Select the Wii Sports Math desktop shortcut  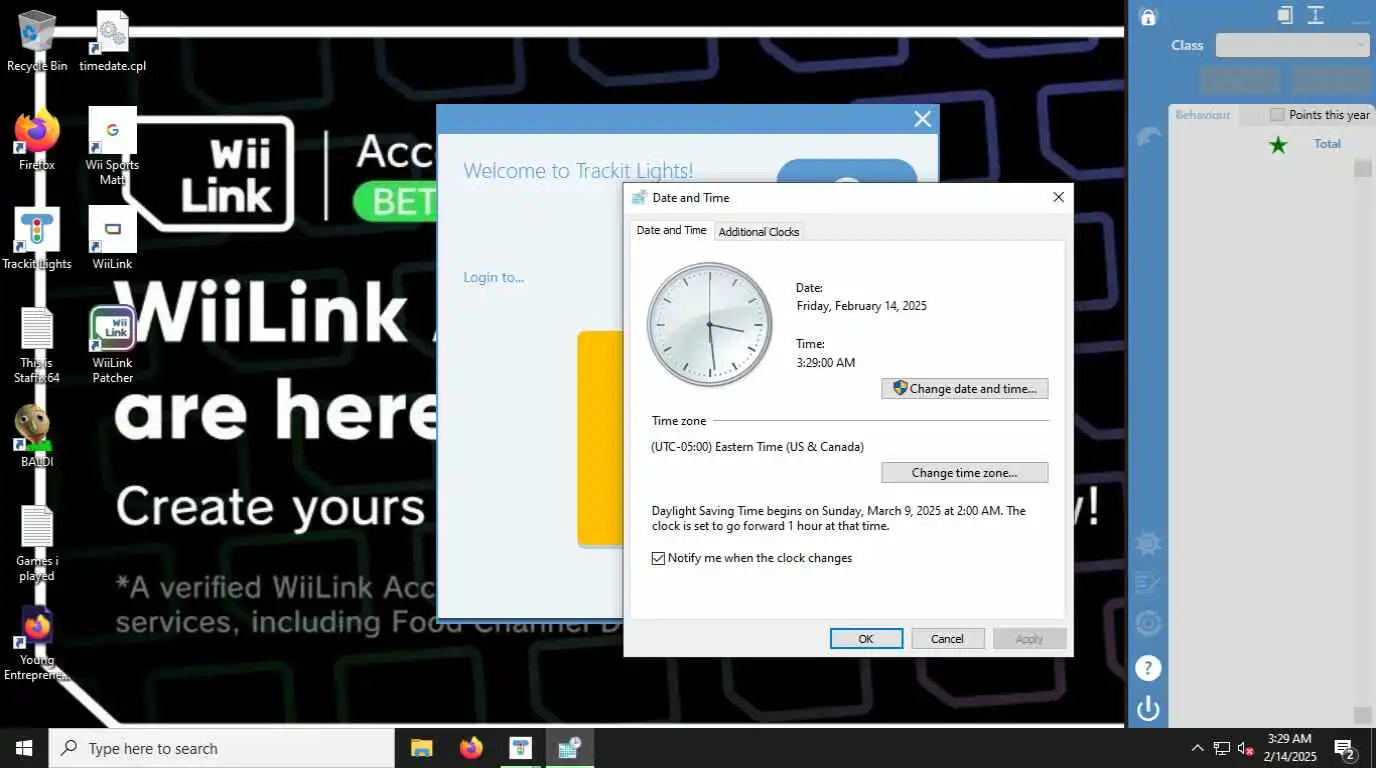pyautogui.click(x=113, y=146)
